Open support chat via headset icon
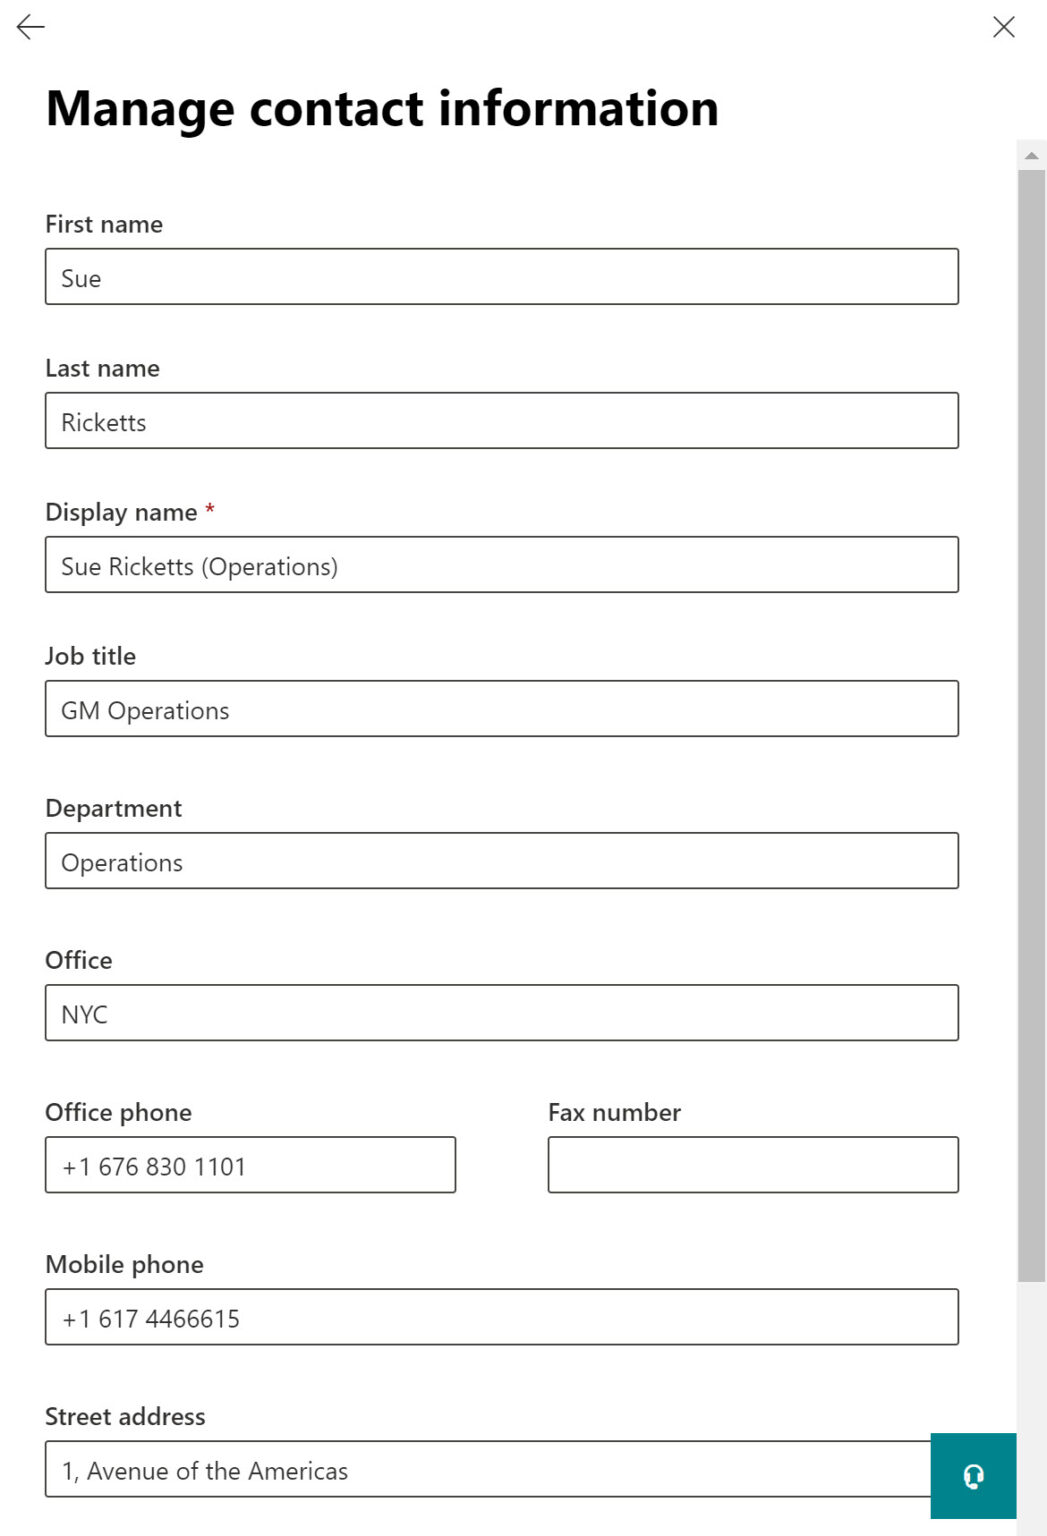Viewport: 1047px width, 1536px height. pyautogui.click(x=973, y=1475)
